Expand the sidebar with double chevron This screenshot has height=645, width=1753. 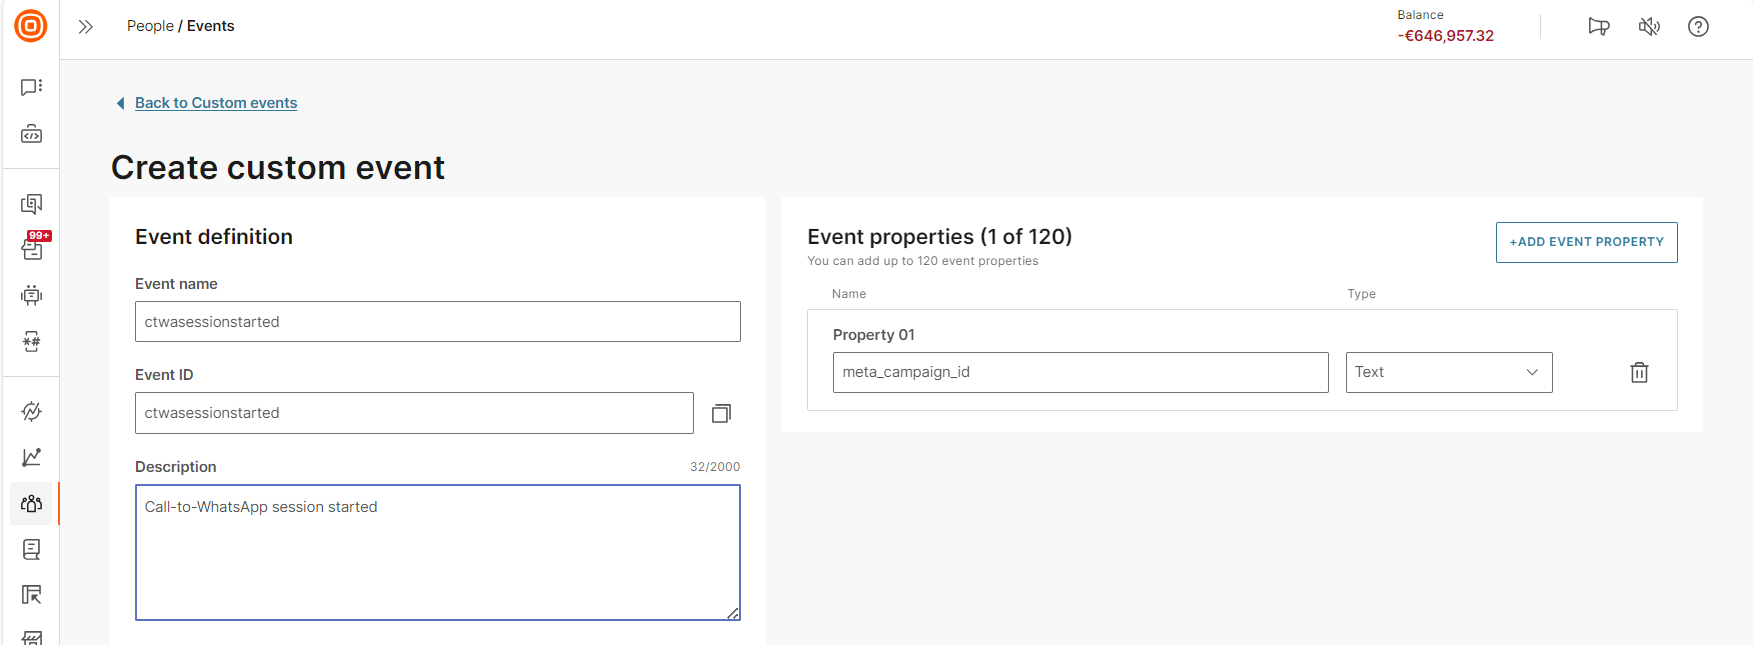(x=86, y=27)
